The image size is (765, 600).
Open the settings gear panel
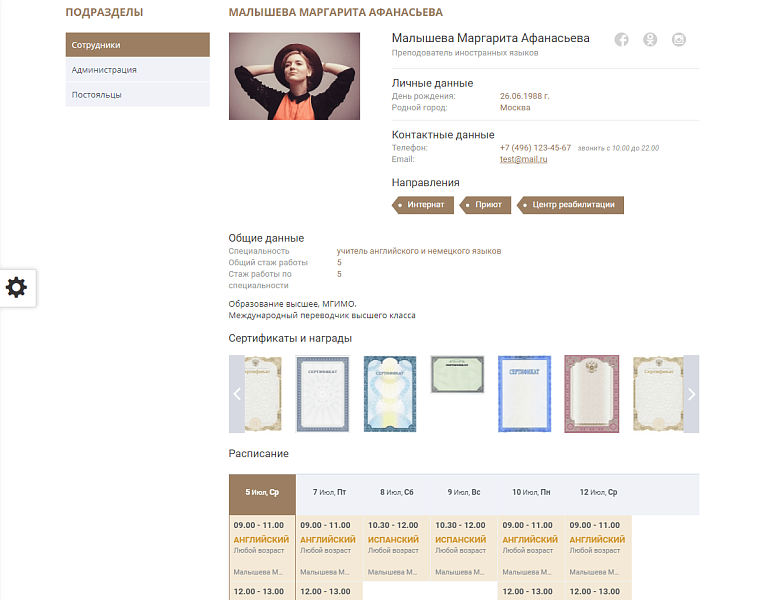coord(17,288)
